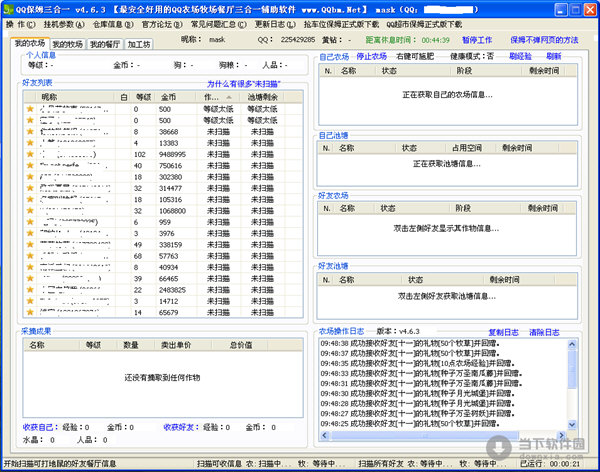Open the 保姆不弹网页的方法 link
600x472 pixels.
544,40
